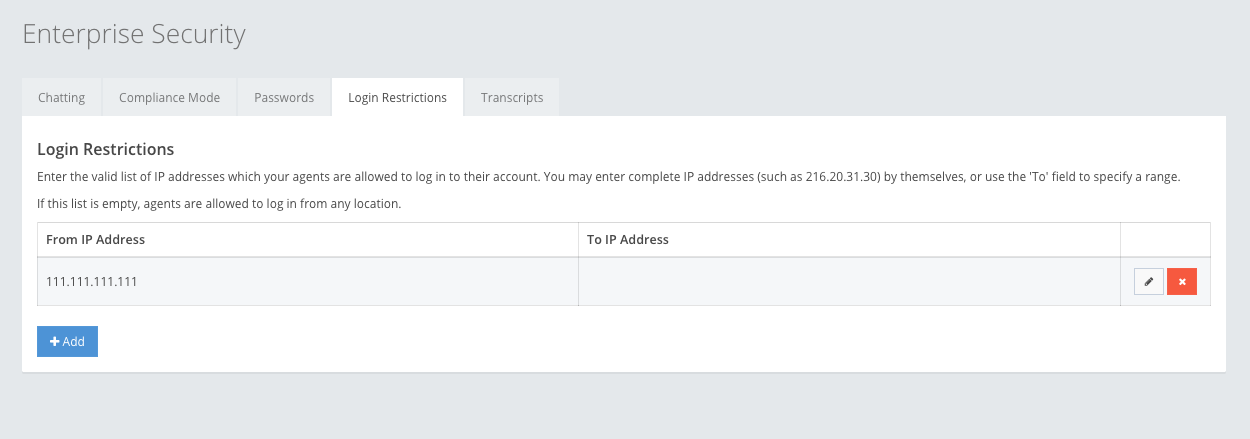This screenshot has width=1250, height=439.
Task: Click the Enterprise Security page title
Action: coord(134,35)
